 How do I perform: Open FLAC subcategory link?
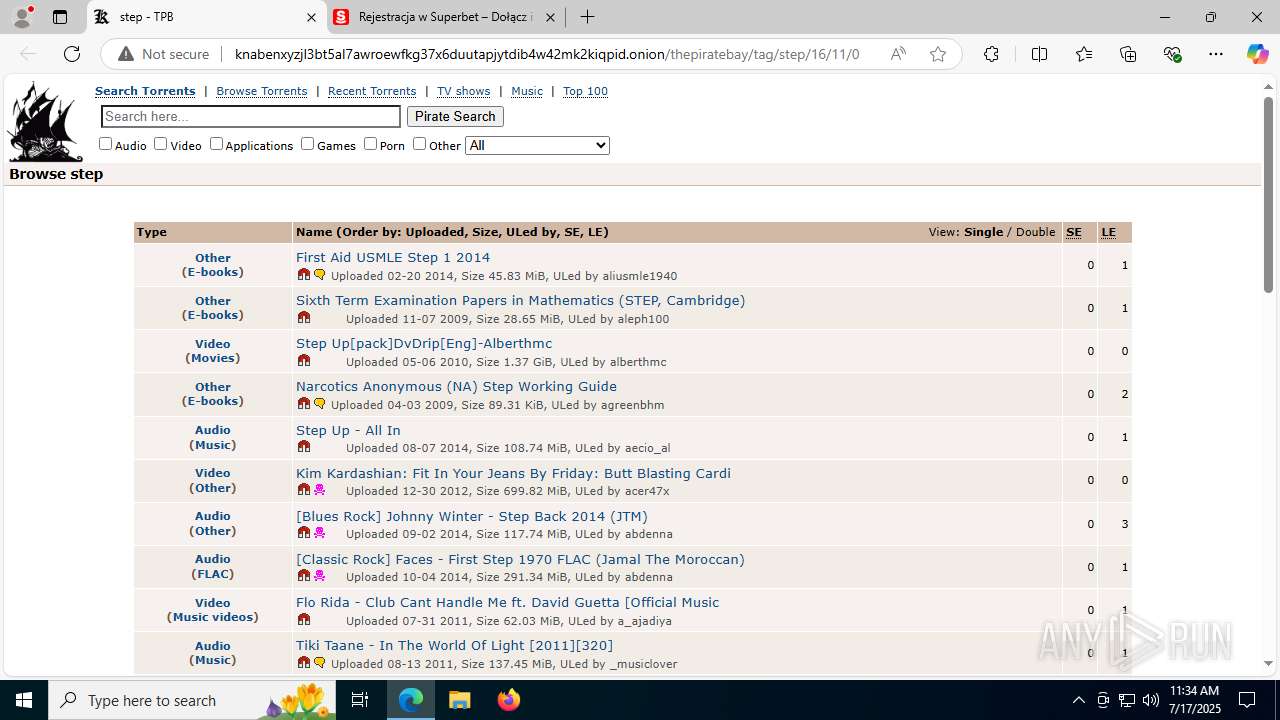213,574
